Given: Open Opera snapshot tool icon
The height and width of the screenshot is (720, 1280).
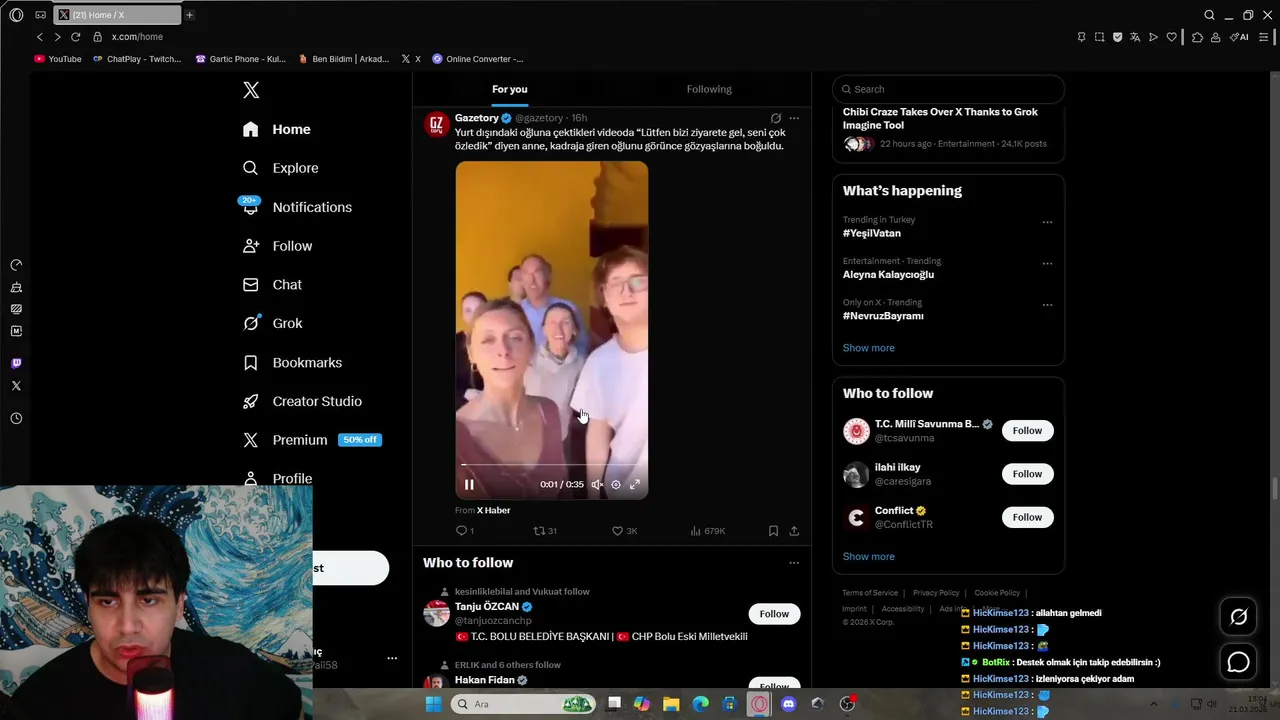Looking at the screenshot, I should (x=1099, y=37).
